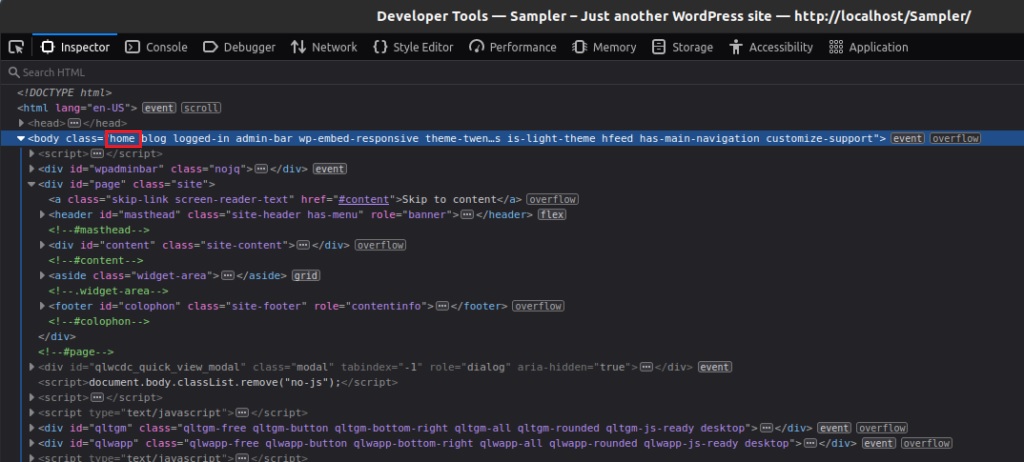The image size is (1024, 462).
Task: Expand the qlwapp div node
Action: 32,443
